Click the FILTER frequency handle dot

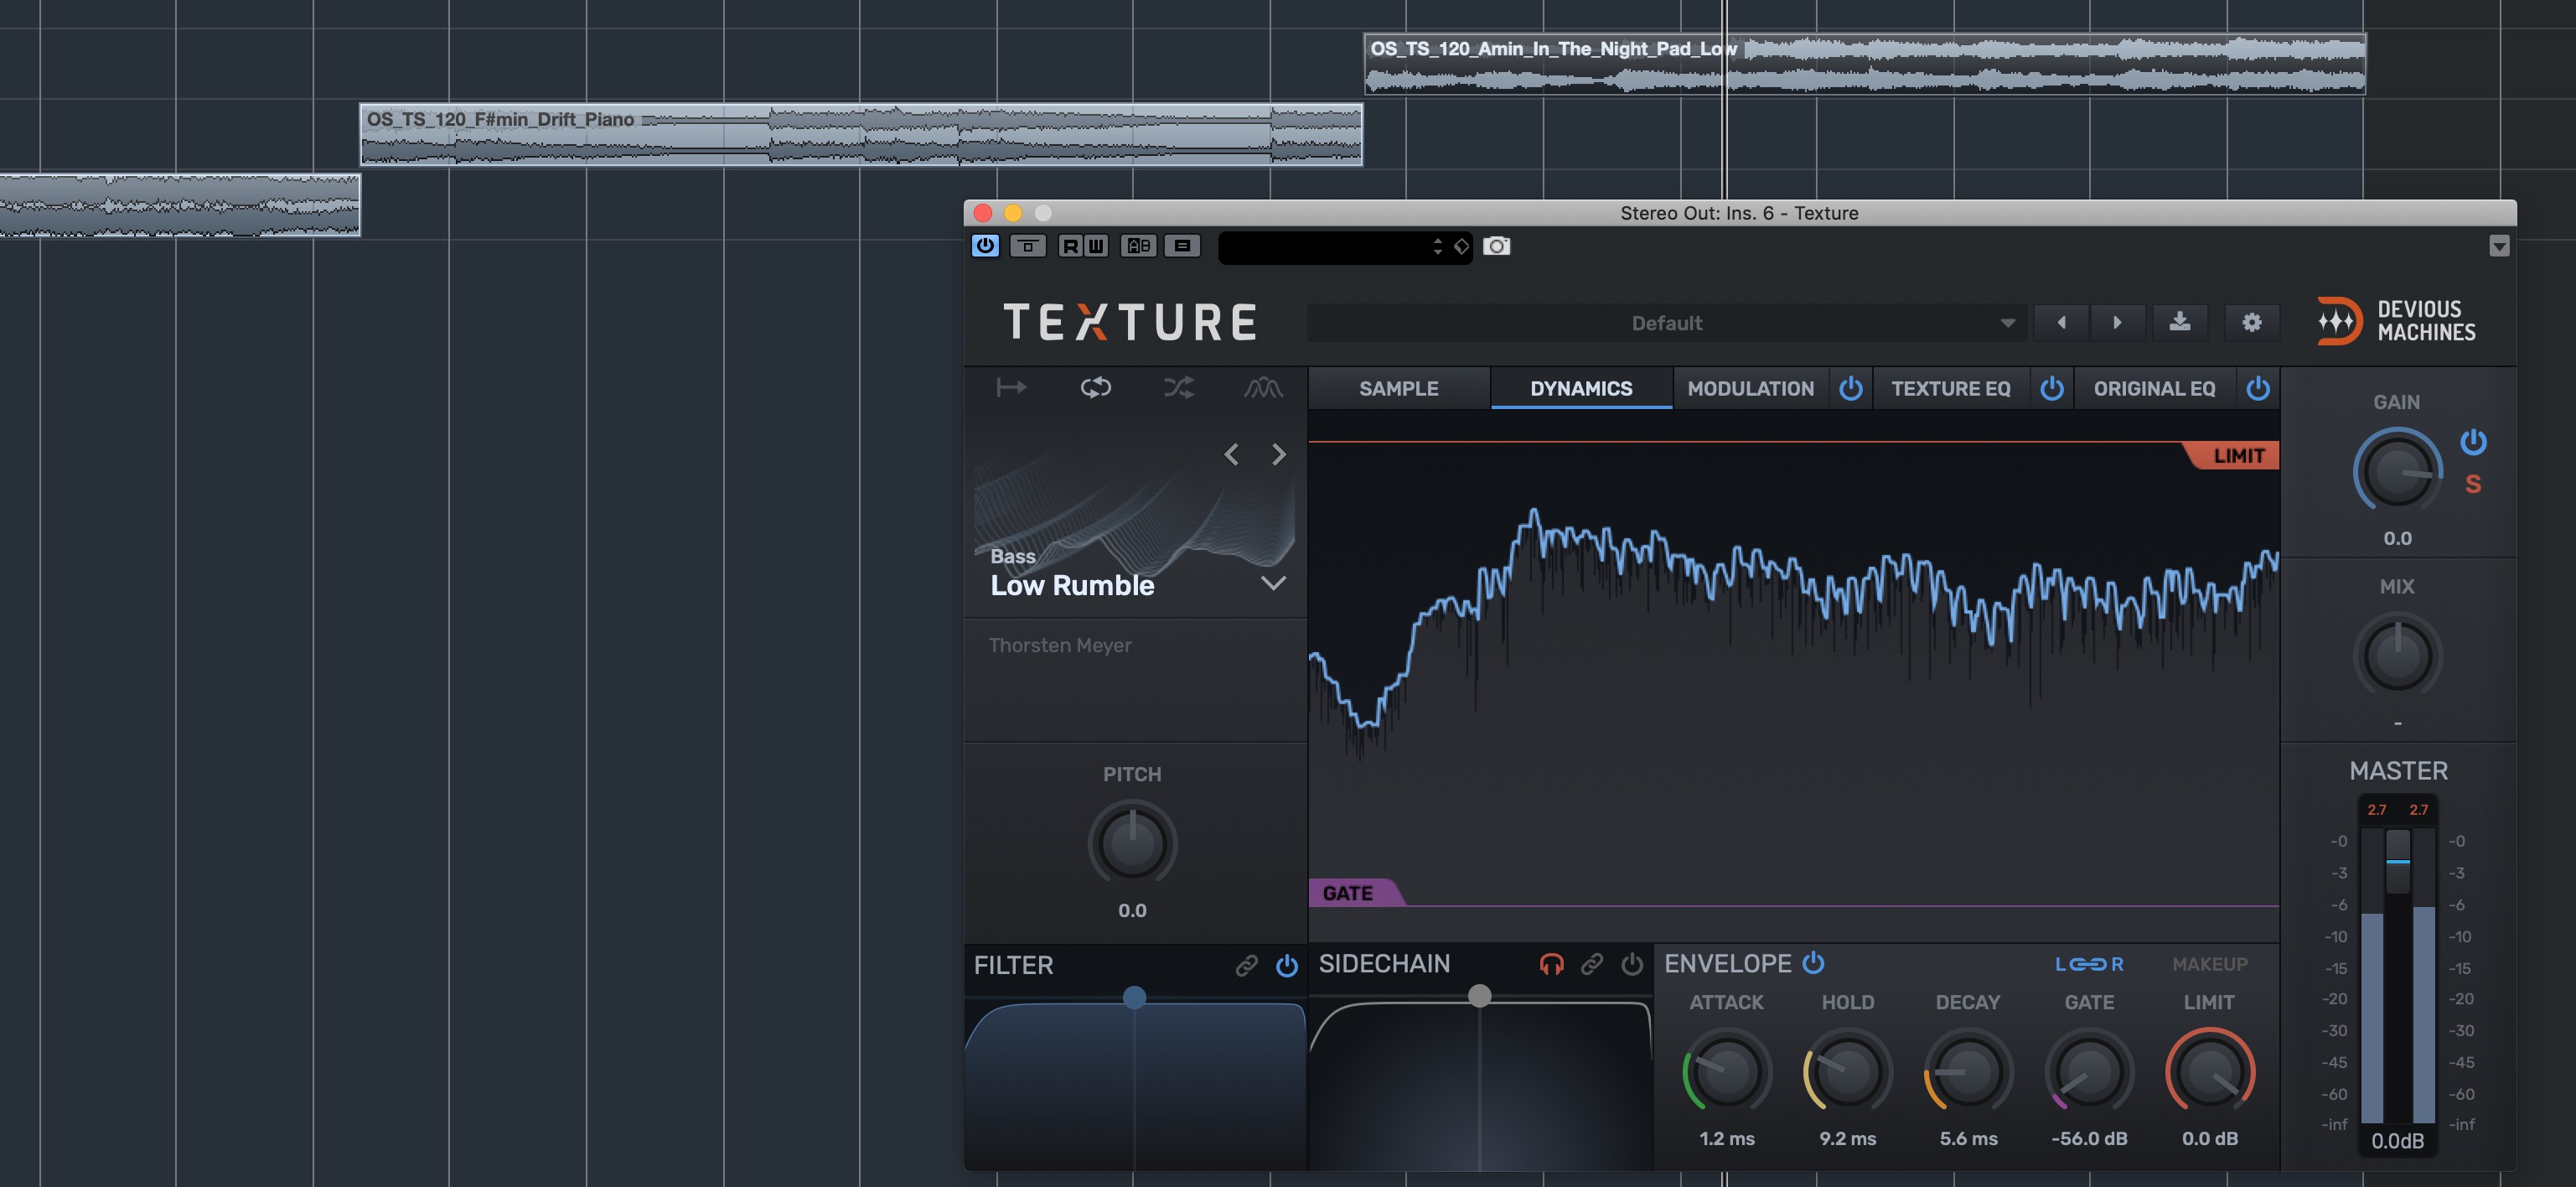pyautogui.click(x=1134, y=997)
